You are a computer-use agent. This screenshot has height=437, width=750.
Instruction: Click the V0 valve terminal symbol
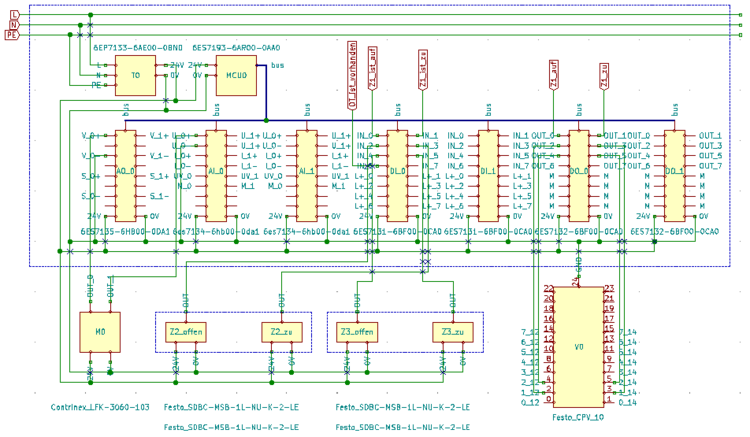(x=578, y=348)
